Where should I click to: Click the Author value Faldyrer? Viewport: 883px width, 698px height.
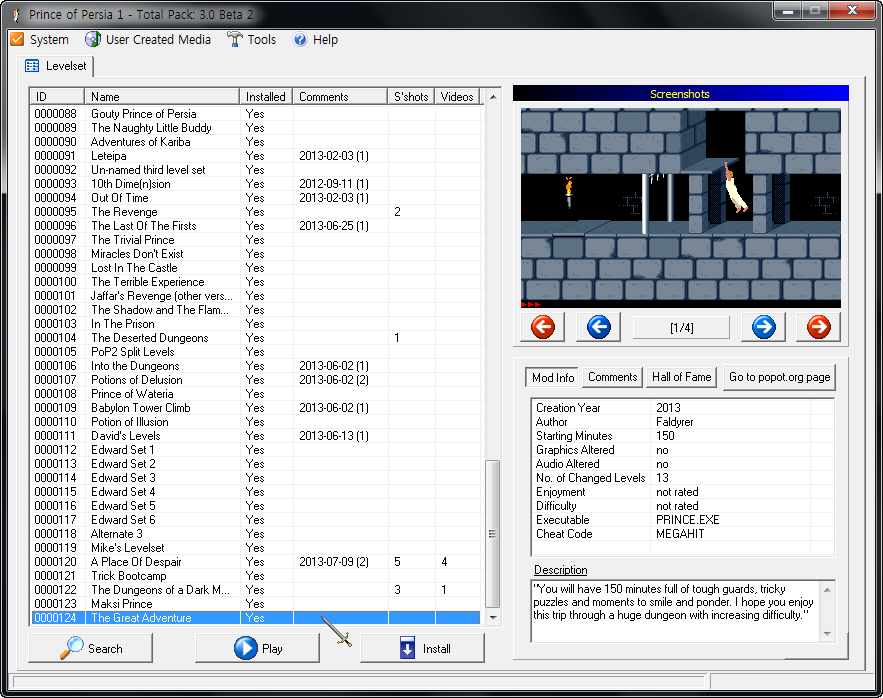[x=674, y=422]
